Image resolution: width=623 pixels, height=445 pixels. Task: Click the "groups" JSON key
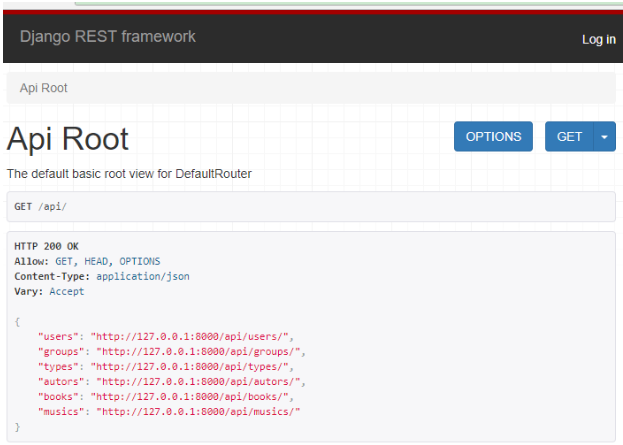61,352
